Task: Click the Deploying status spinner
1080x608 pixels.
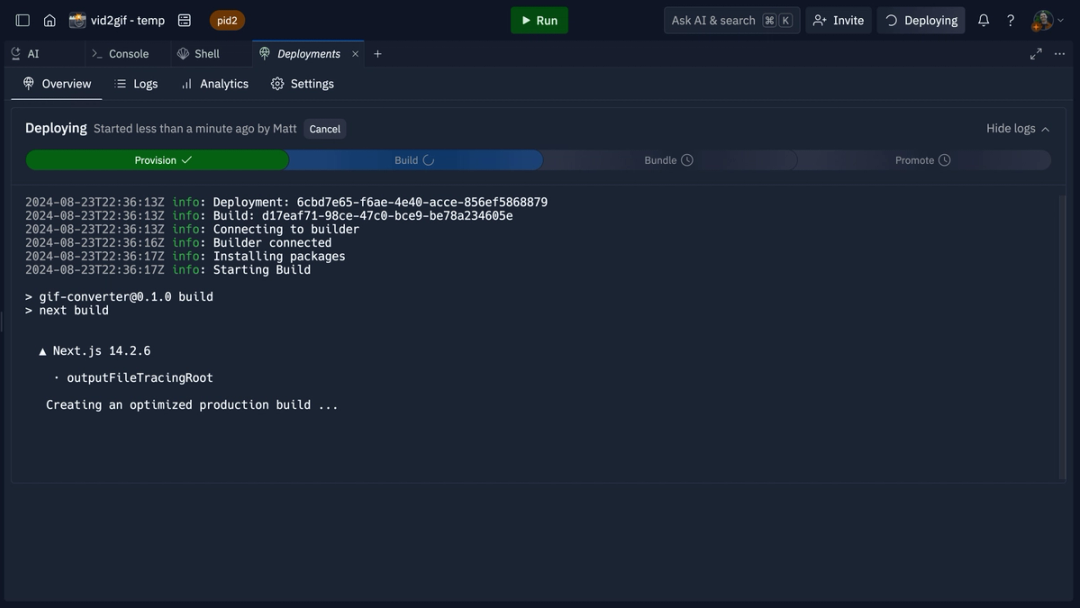Action: [890, 19]
